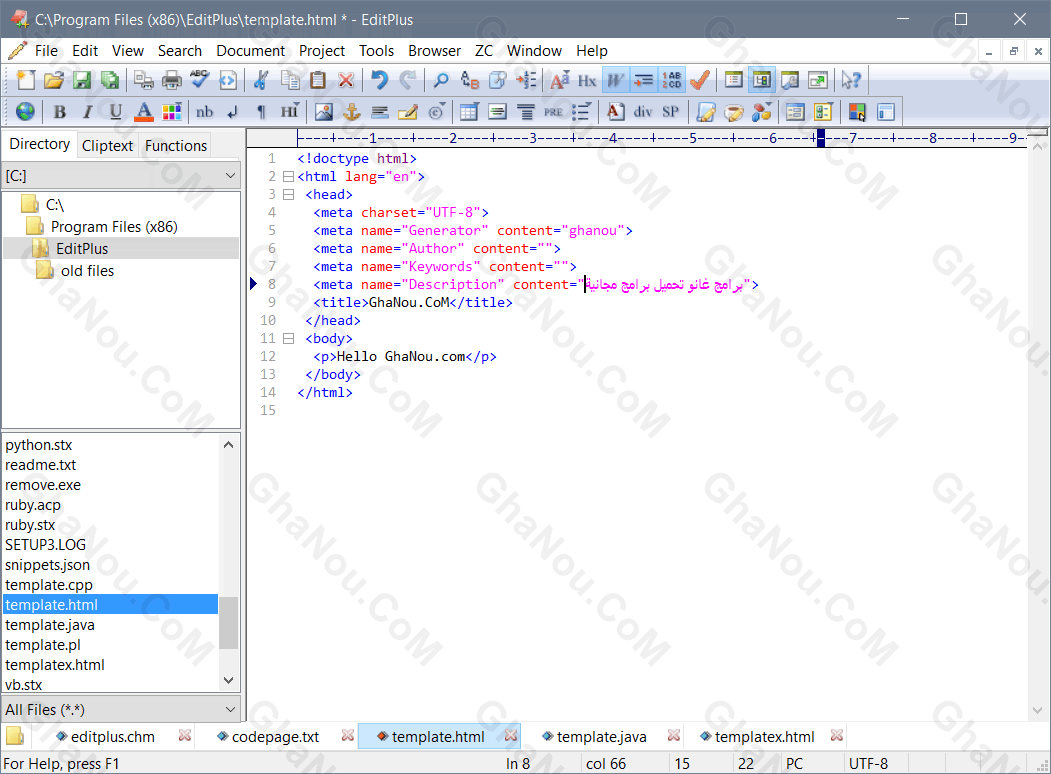Switch to the Cliptext tab
1051x774 pixels.
click(107, 145)
